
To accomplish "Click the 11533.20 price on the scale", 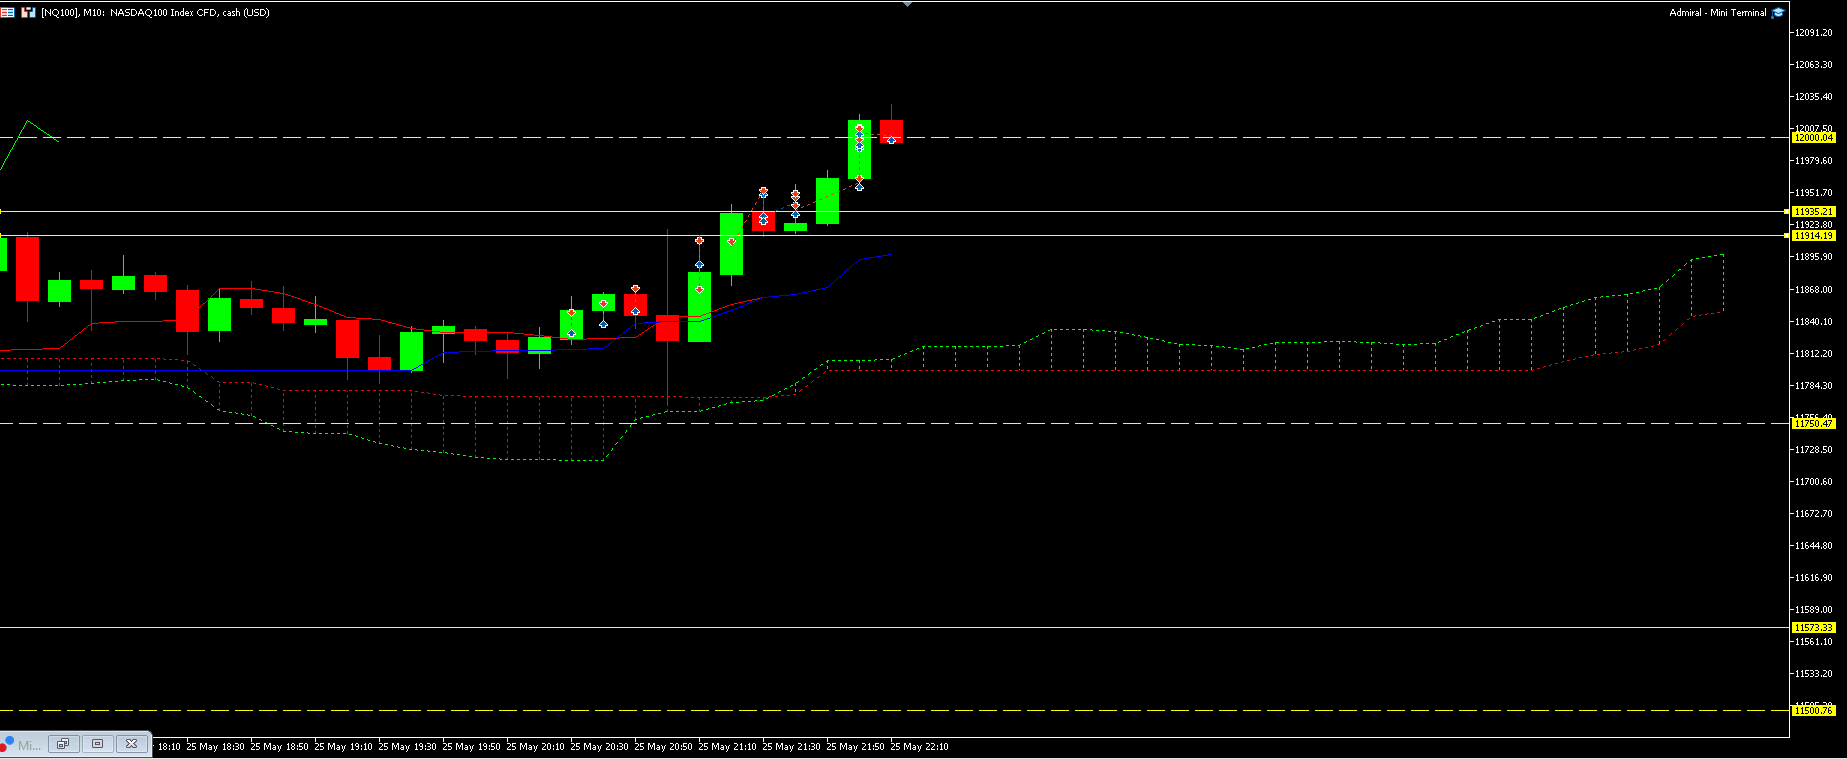I will coord(1814,674).
